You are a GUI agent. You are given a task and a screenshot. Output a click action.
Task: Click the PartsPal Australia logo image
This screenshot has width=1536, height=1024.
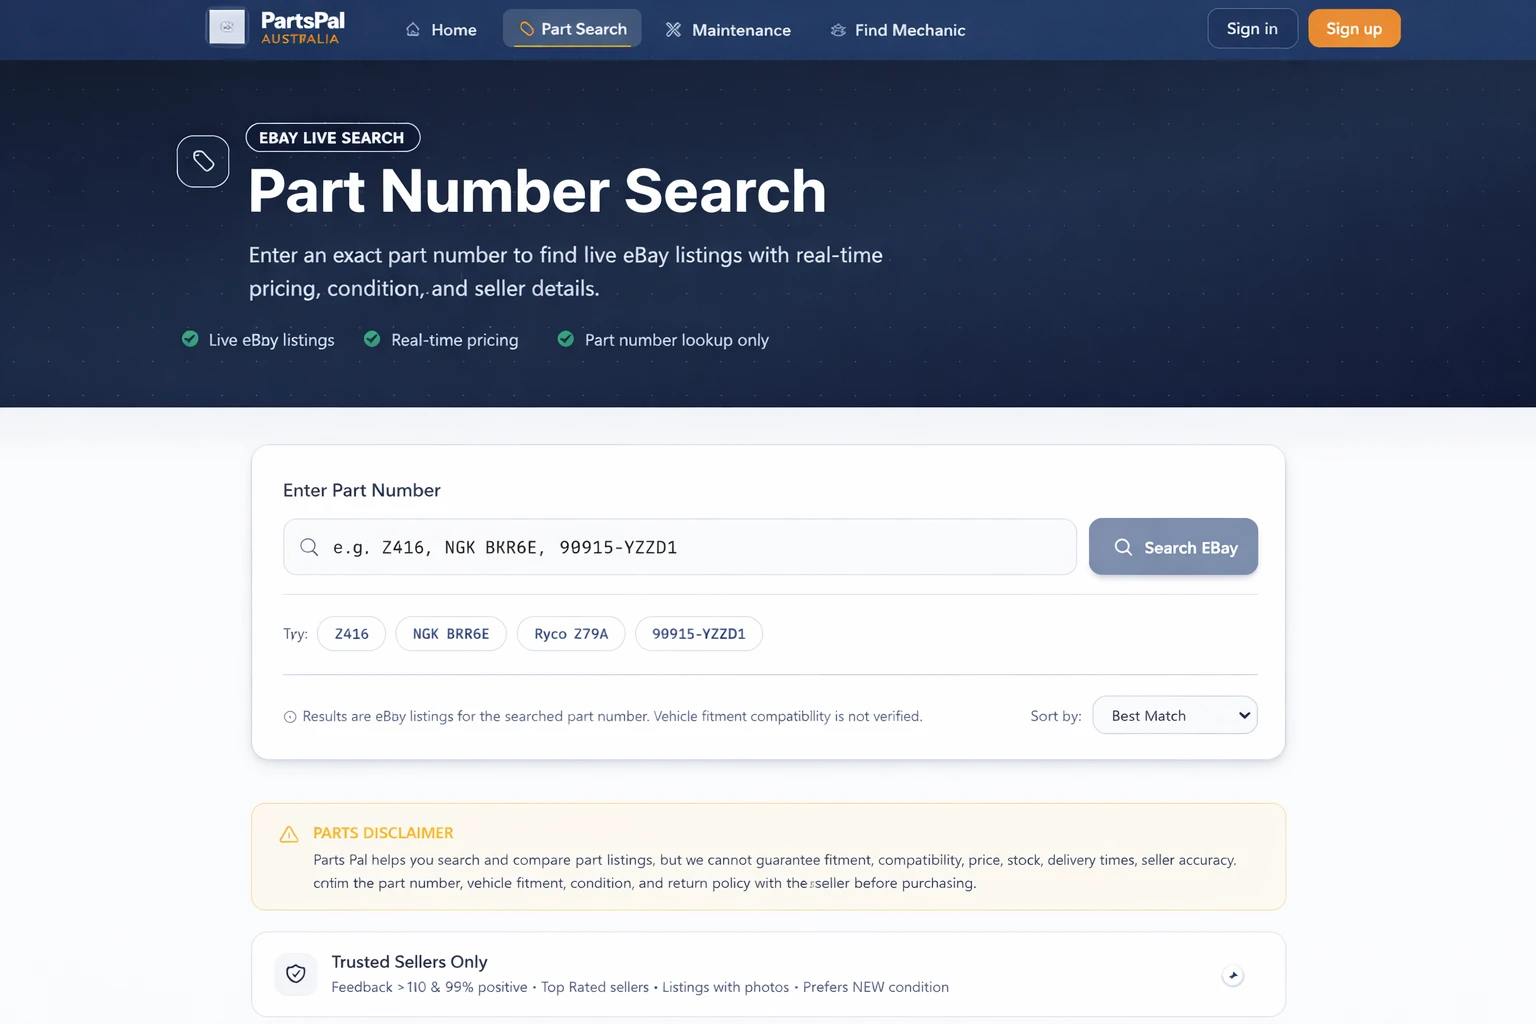(227, 27)
